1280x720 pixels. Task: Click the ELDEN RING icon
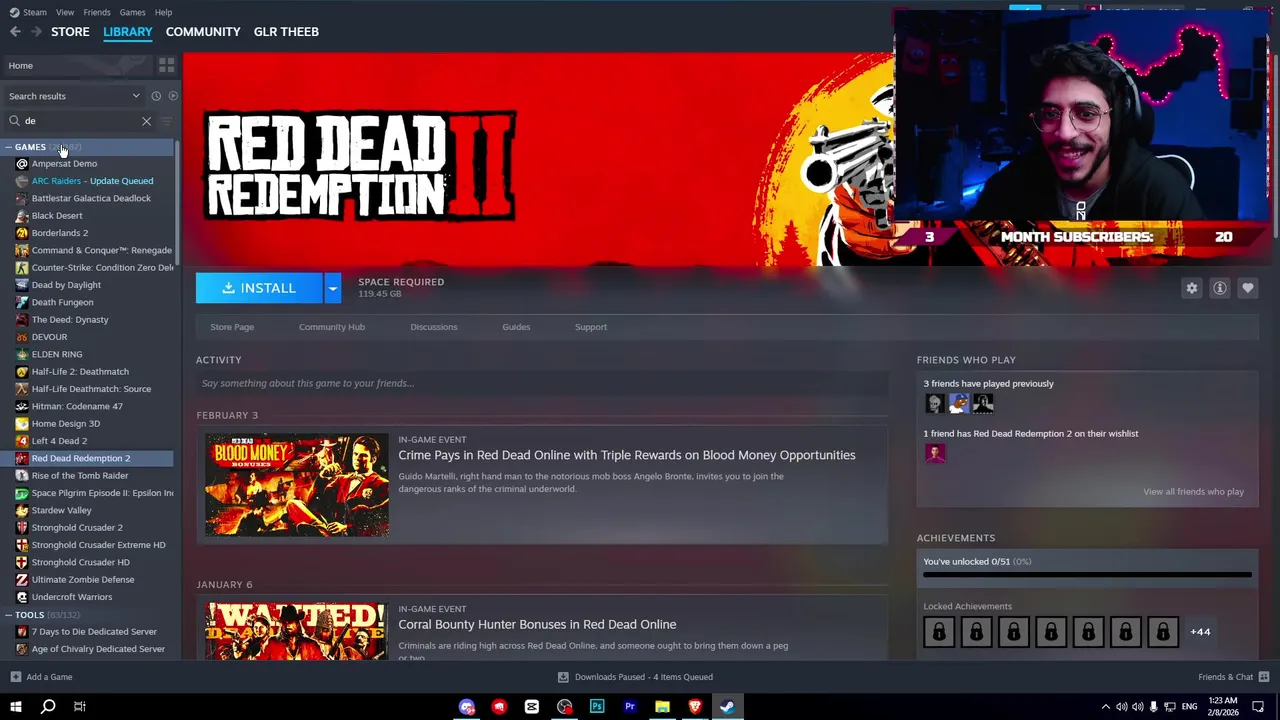click(22, 354)
